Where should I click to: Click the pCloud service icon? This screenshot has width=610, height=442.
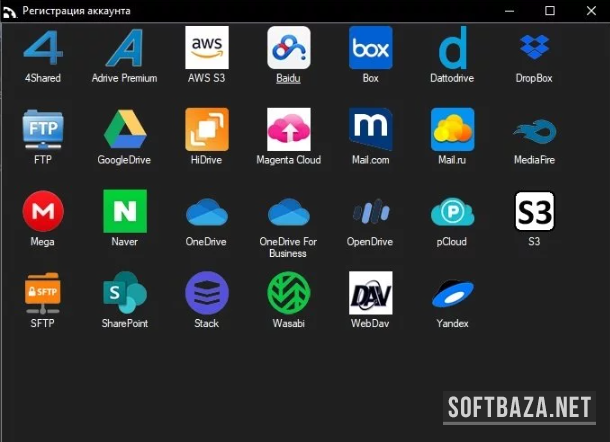tap(452, 211)
